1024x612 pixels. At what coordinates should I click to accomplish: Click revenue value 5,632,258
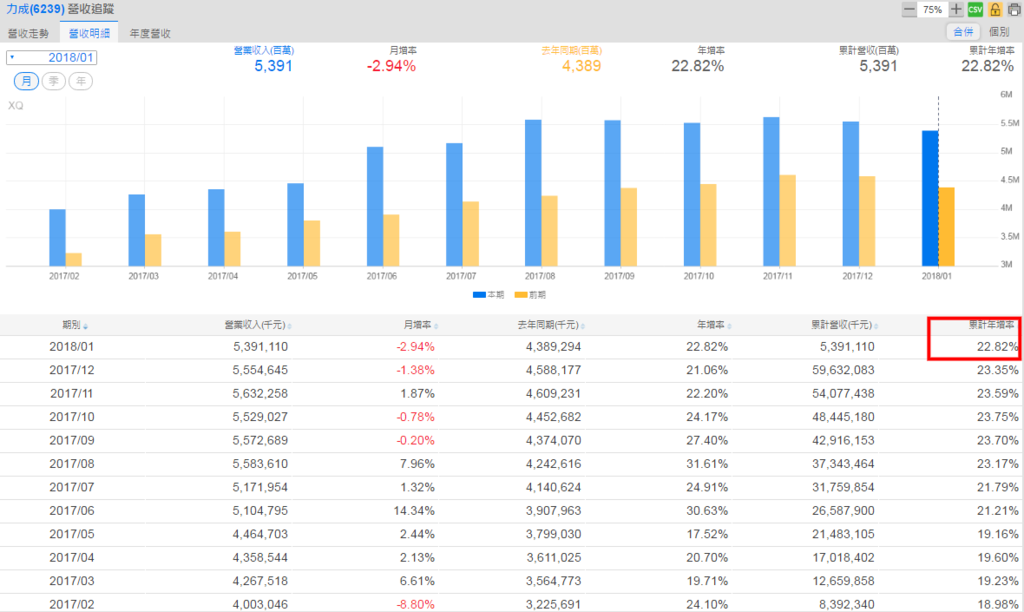coord(260,394)
